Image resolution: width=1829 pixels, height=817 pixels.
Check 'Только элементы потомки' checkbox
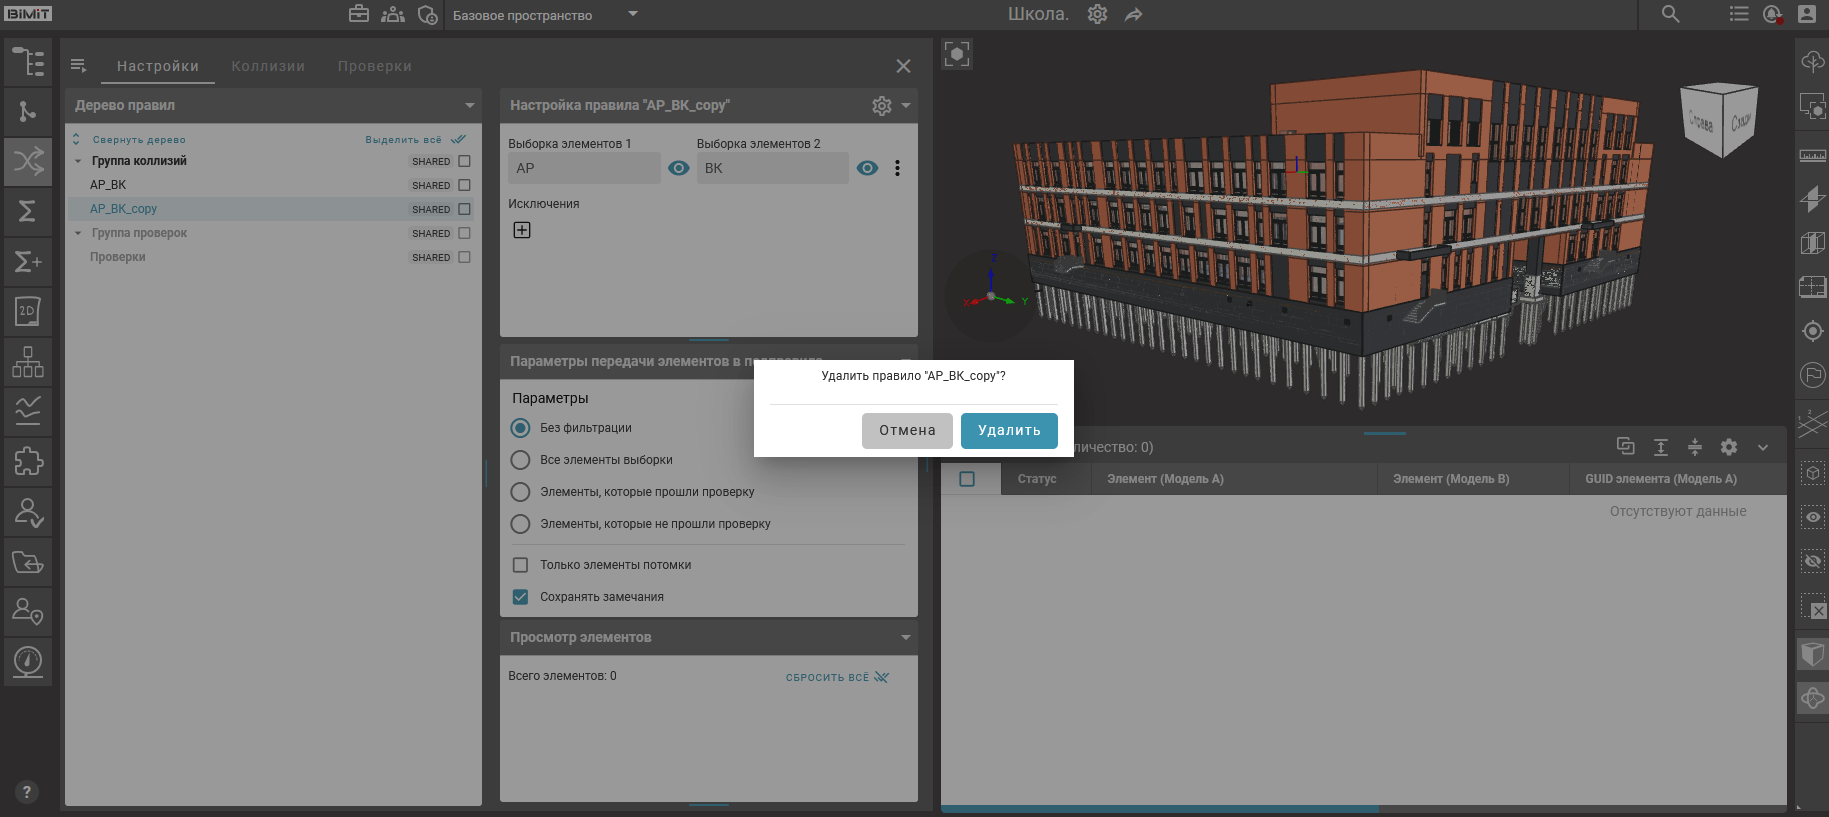pos(520,565)
